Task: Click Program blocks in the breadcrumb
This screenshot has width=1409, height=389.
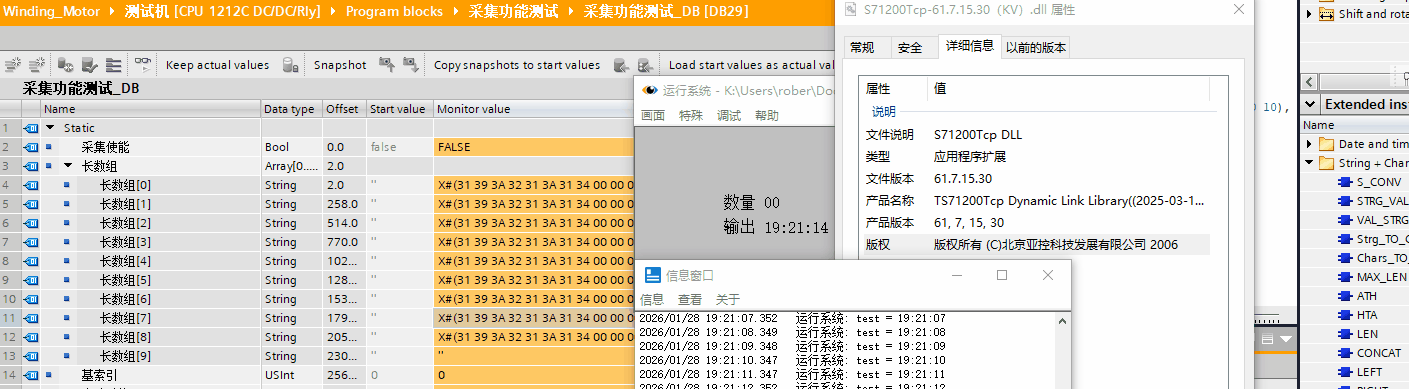Action: point(394,13)
